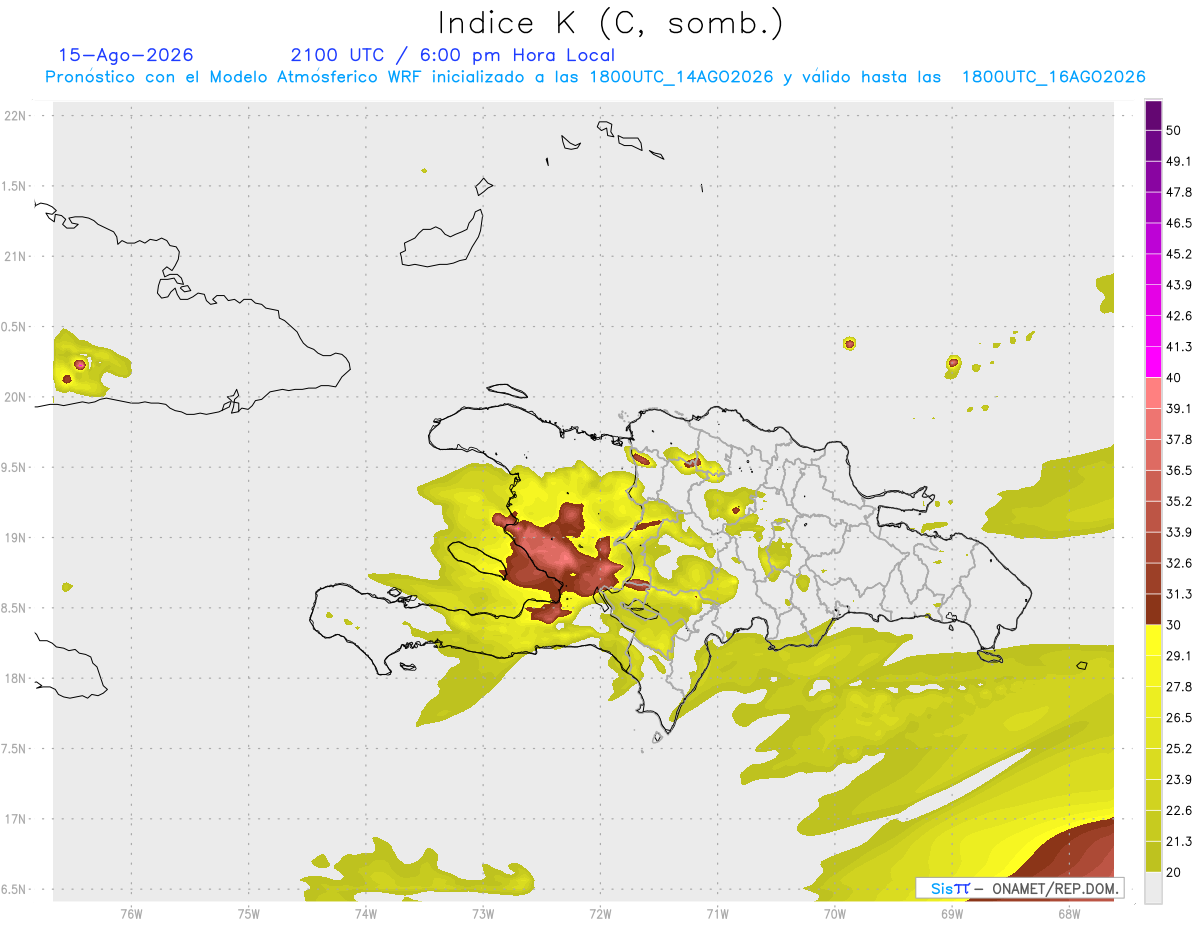The width and height of the screenshot is (1200, 927).
Task: Click the legend value "30"
Action: coord(1174,625)
